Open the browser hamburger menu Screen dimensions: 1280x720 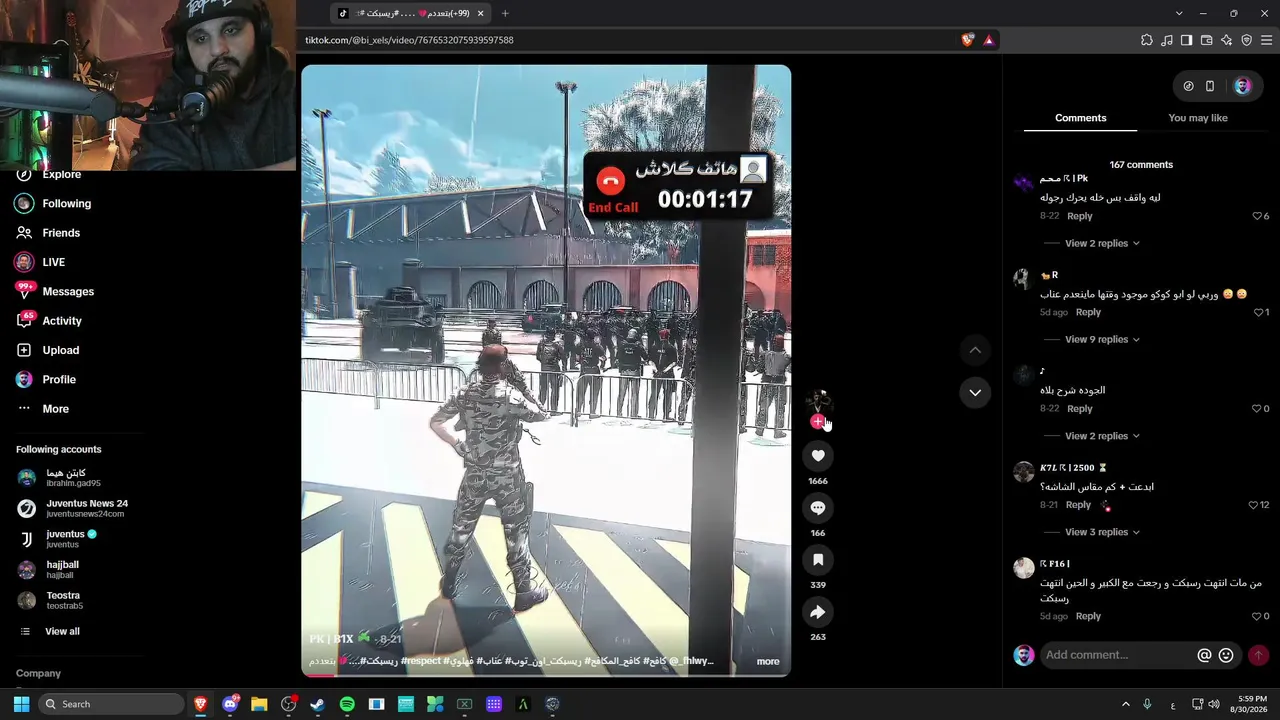tap(1267, 40)
